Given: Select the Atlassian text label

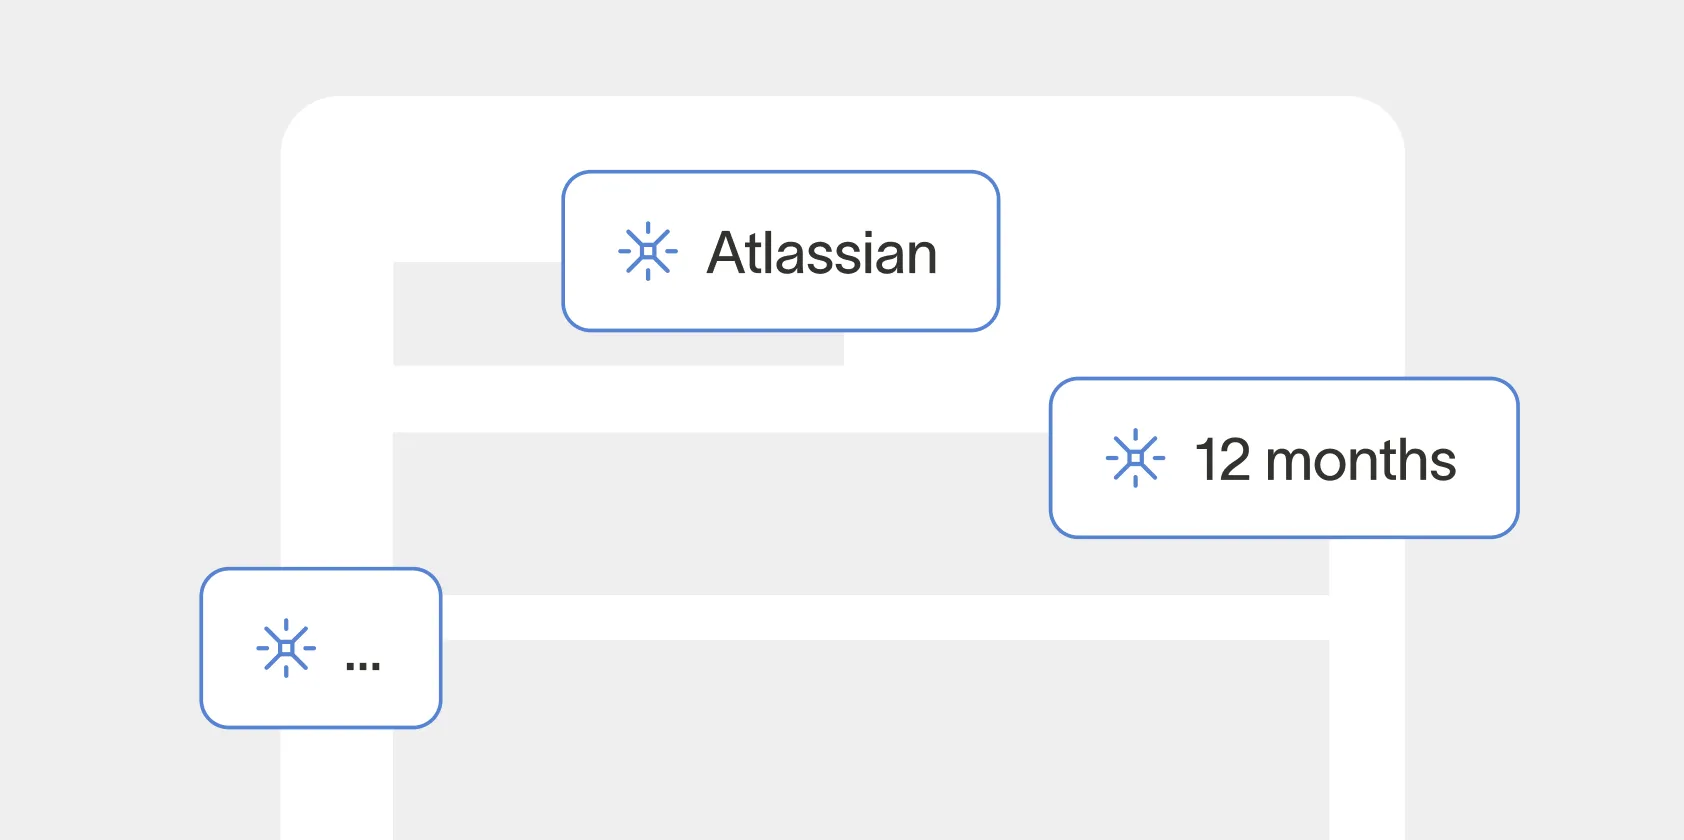Looking at the screenshot, I should [x=822, y=253].
